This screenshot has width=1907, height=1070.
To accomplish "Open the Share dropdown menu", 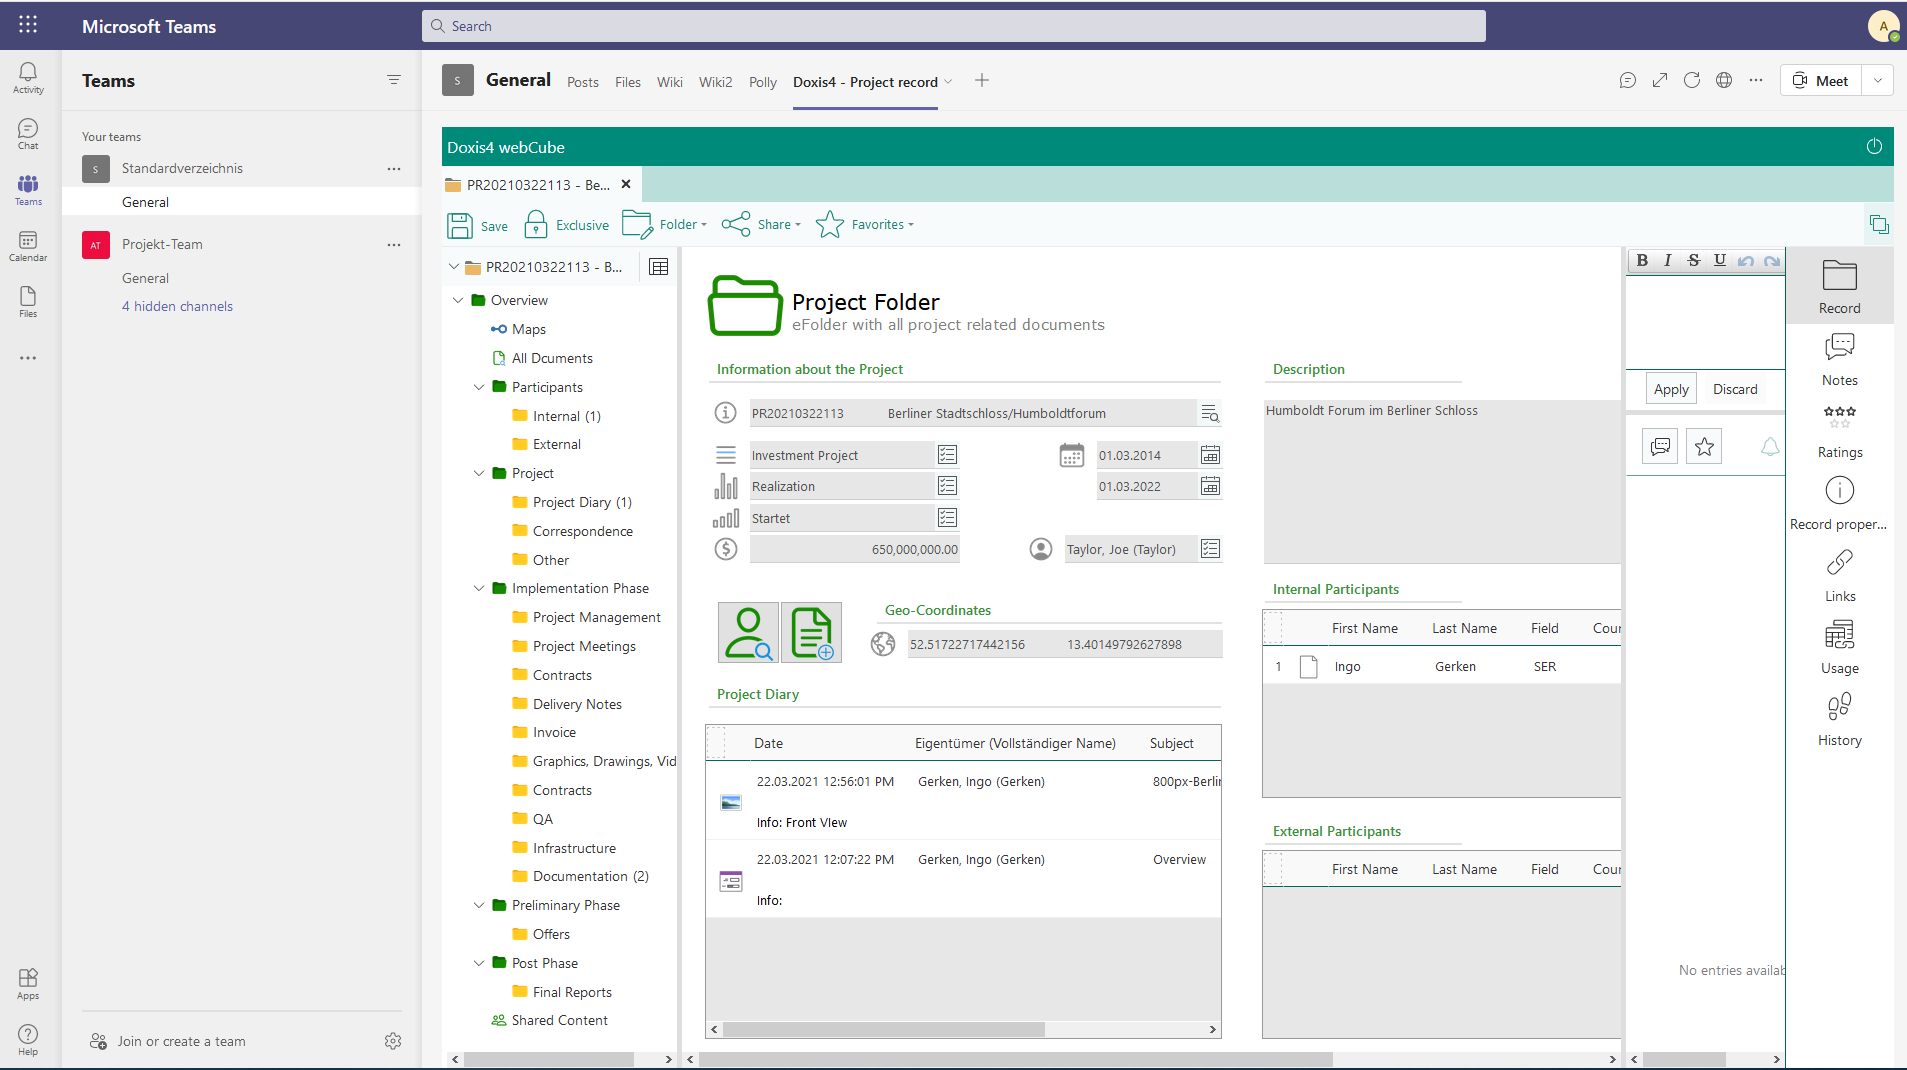I will (x=762, y=224).
